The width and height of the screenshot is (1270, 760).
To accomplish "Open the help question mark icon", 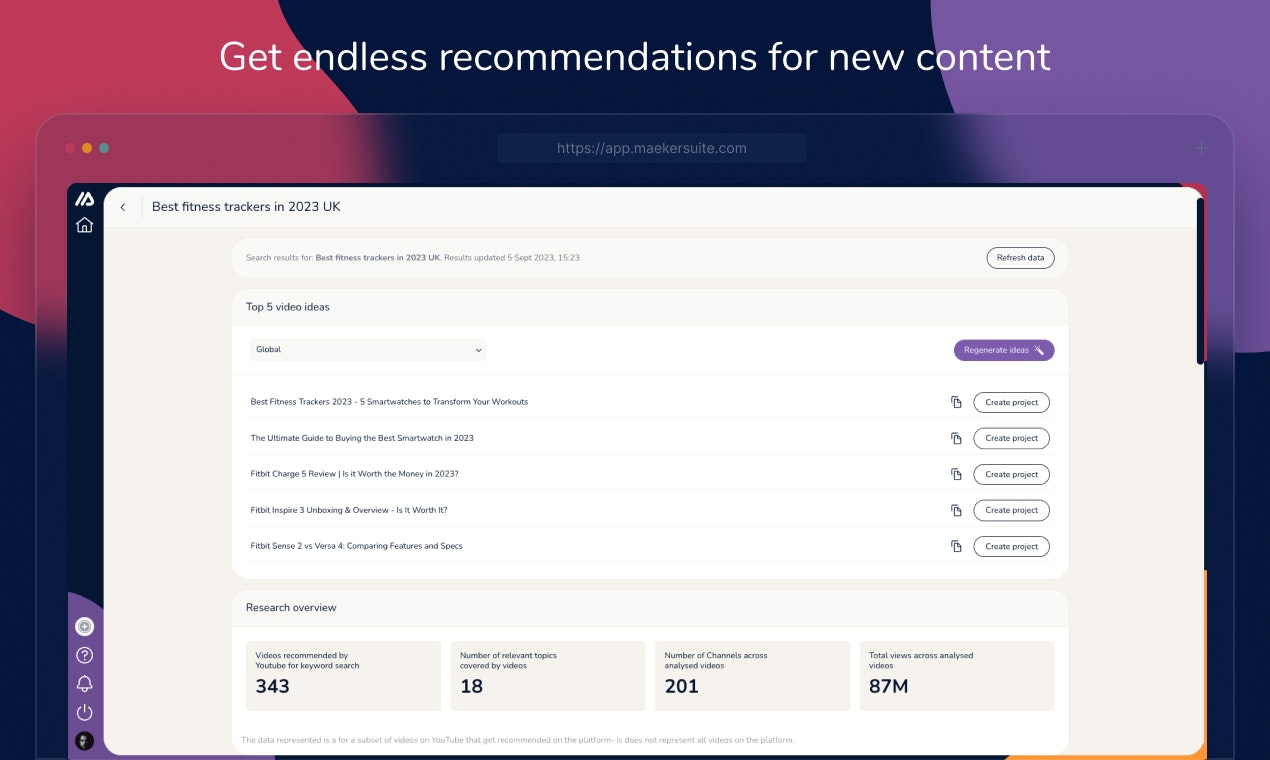I will (85, 655).
